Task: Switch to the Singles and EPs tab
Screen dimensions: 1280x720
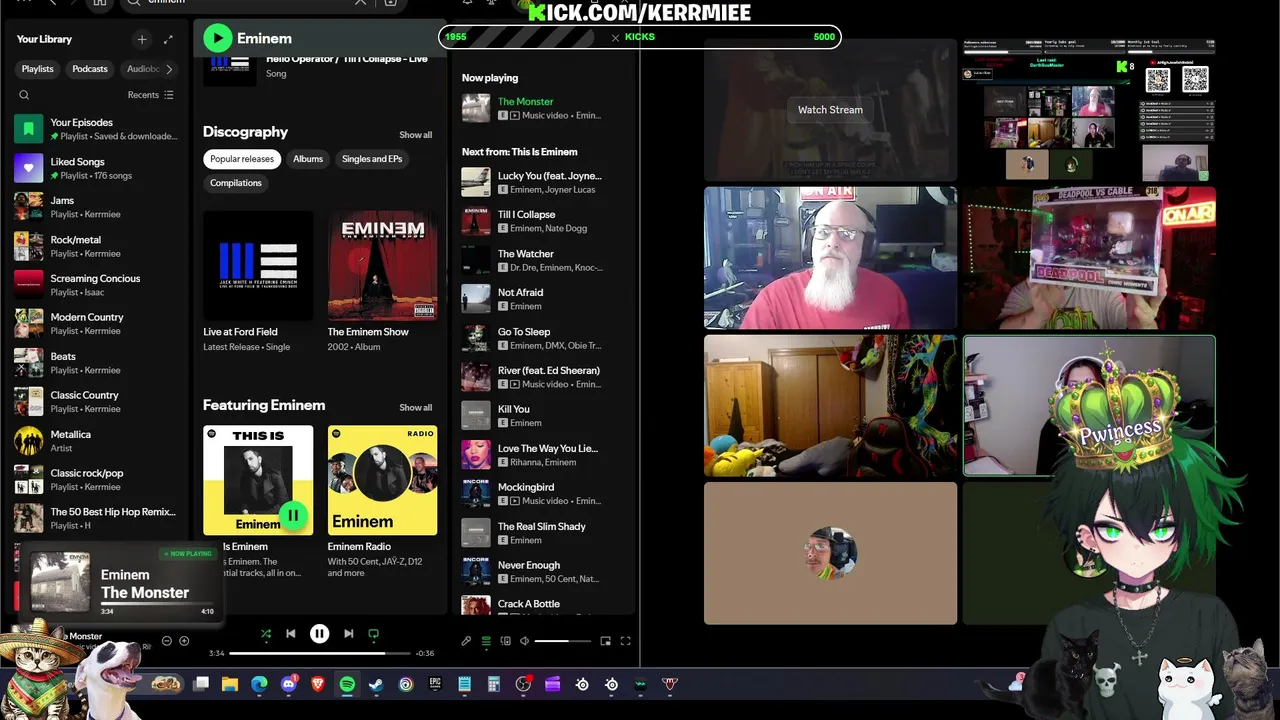Action: tap(372, 159)
